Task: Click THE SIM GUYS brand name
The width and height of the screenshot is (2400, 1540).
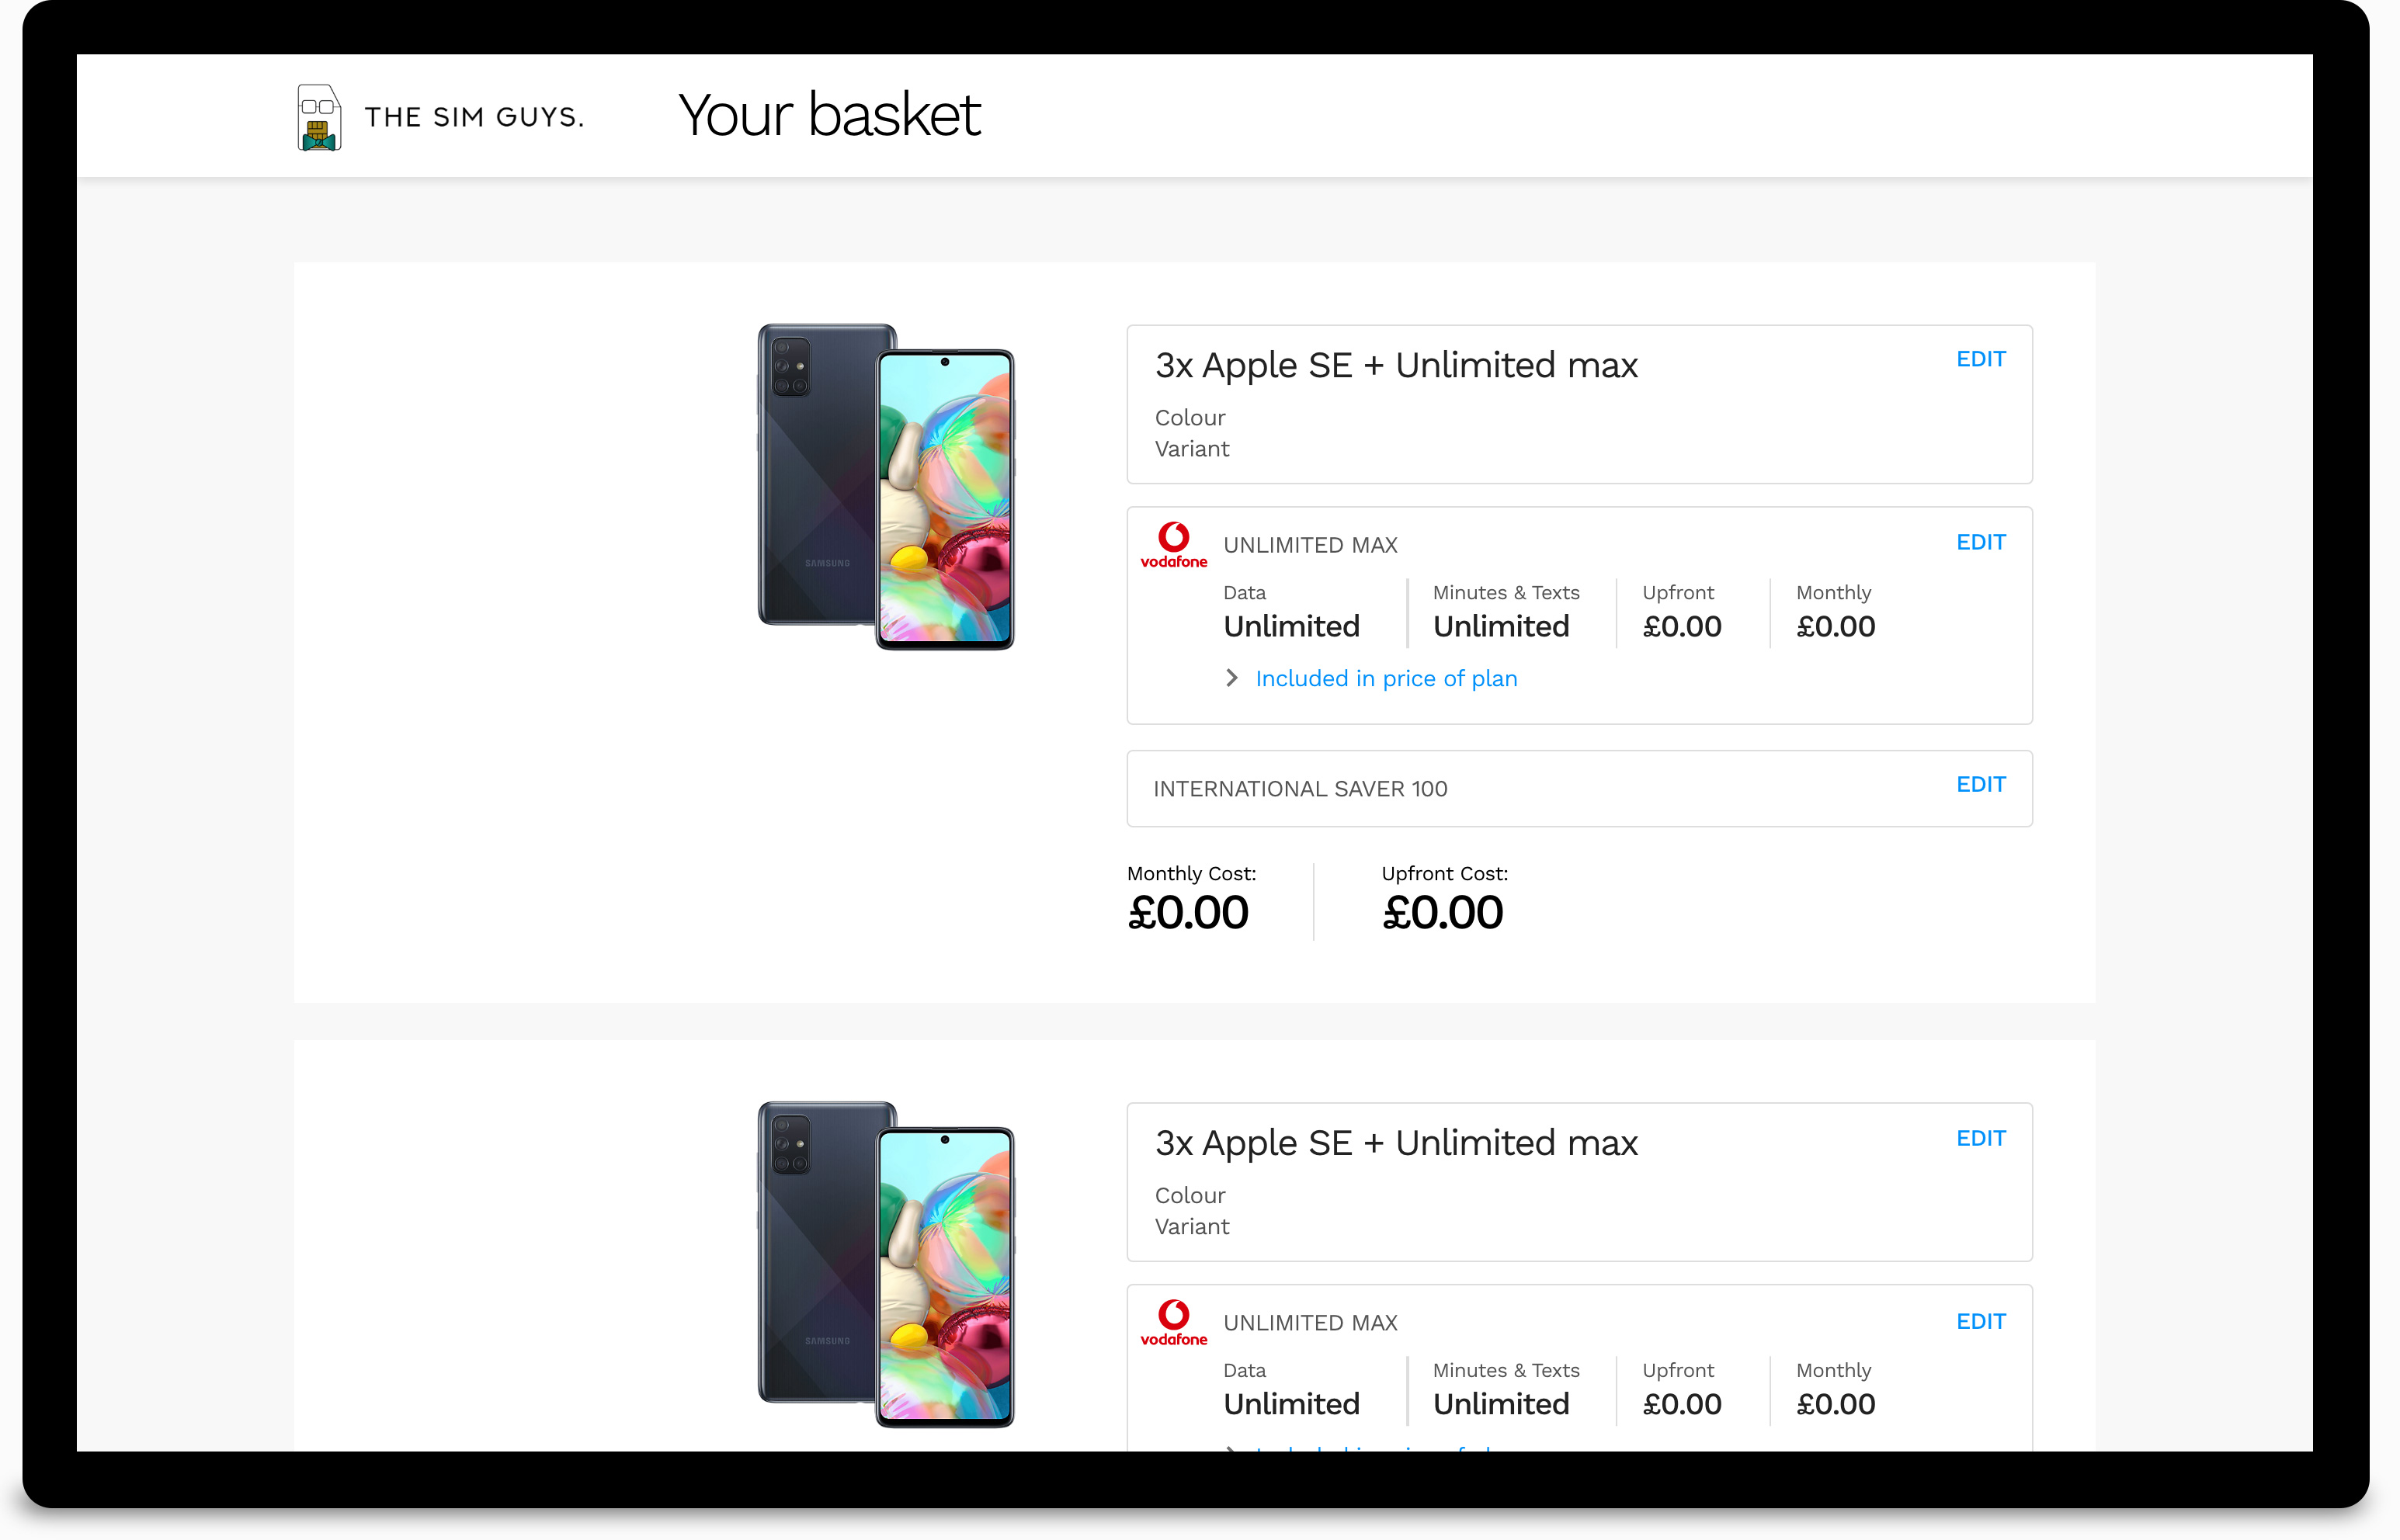Action: click(x=474, y=118)
